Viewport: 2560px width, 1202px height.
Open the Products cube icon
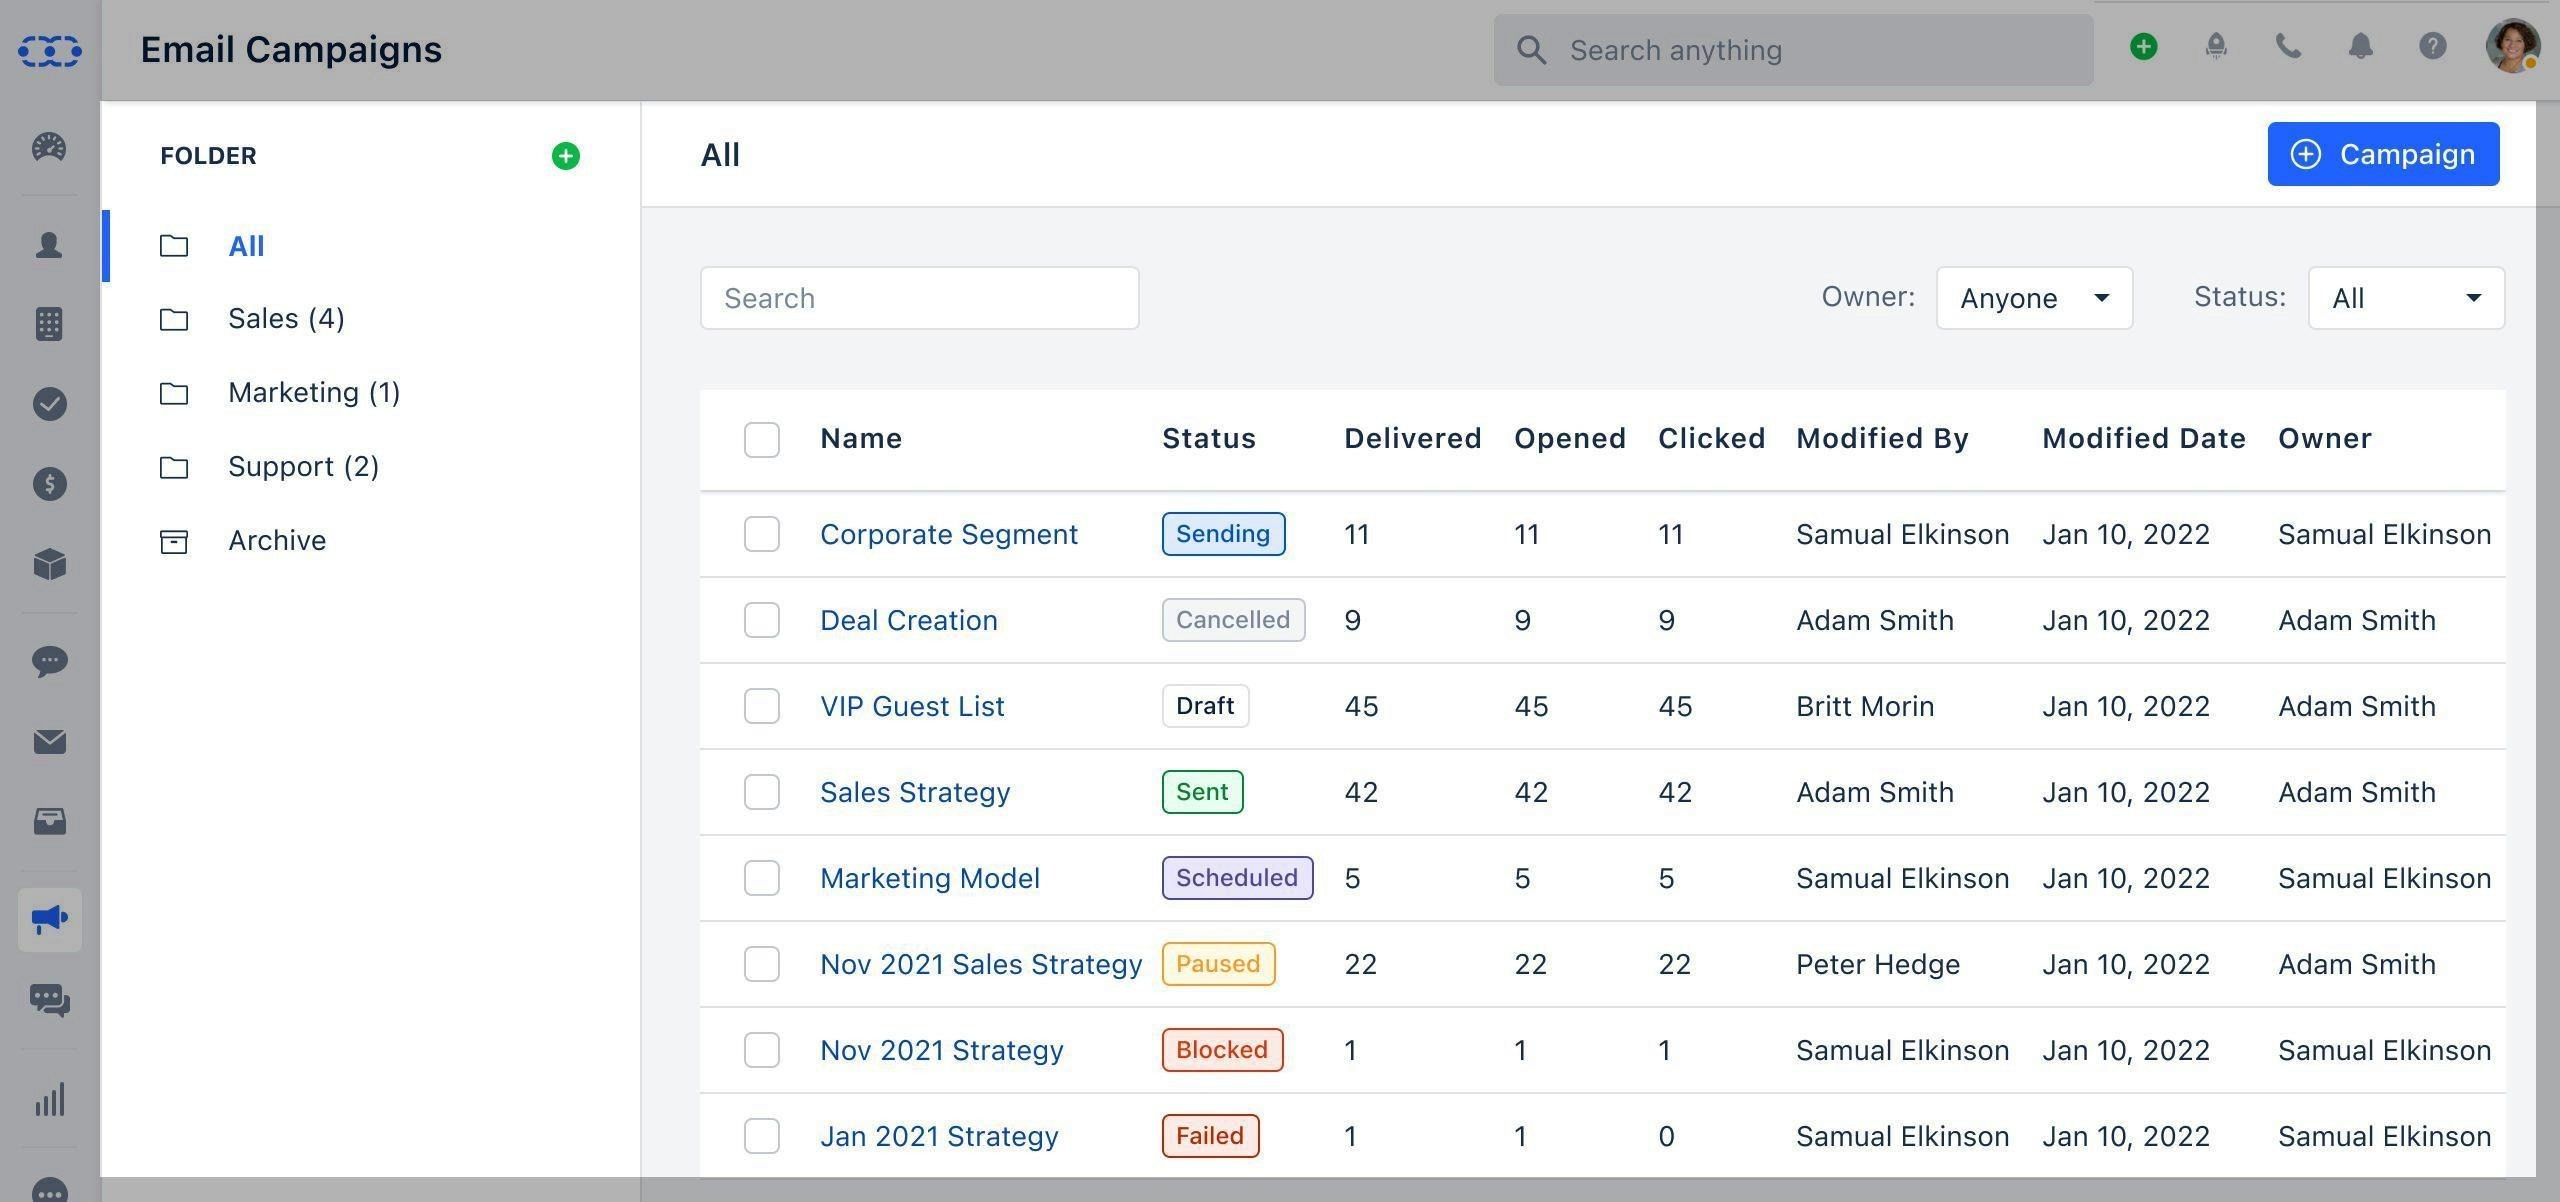(x=49, y=563)
